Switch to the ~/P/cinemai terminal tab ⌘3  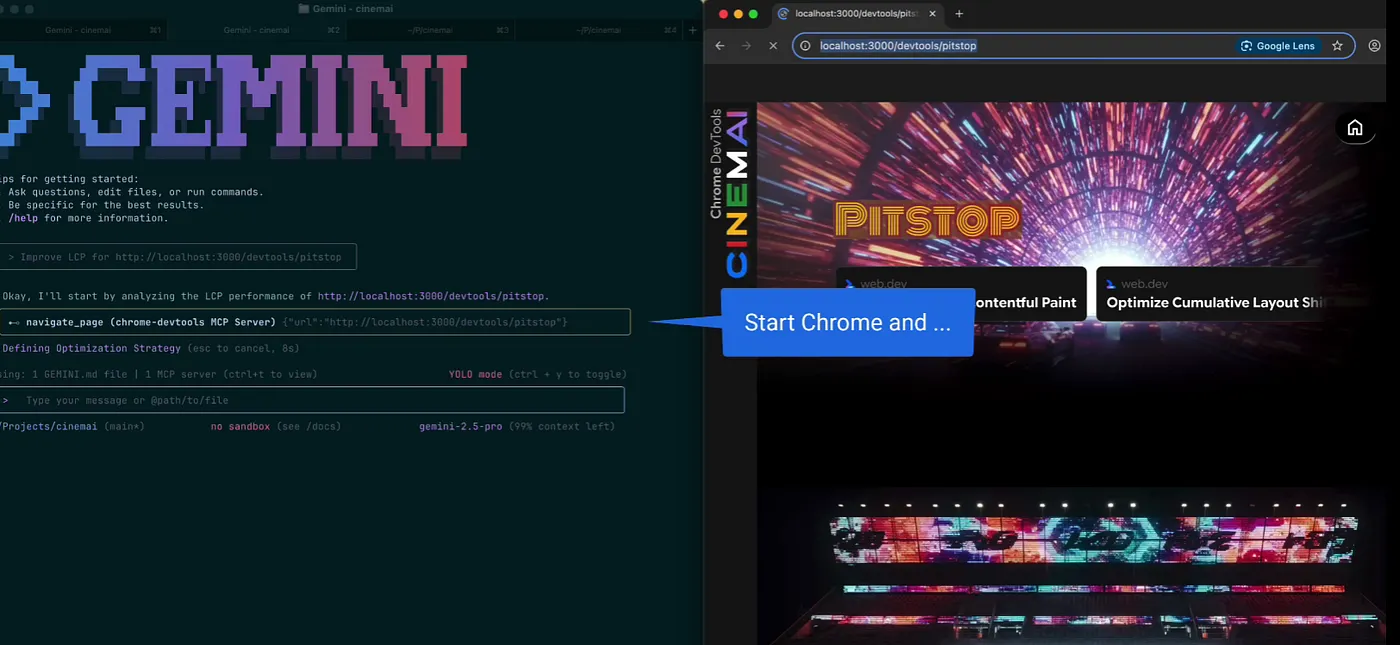point(430,30)
